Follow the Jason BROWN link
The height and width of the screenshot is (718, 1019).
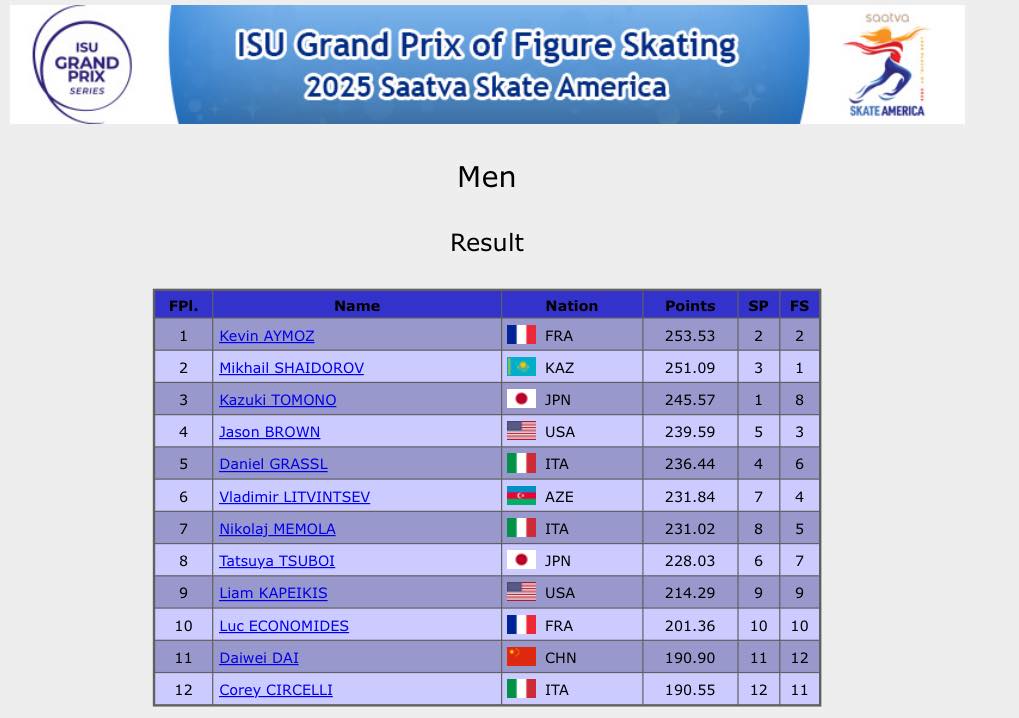point(270,432)
